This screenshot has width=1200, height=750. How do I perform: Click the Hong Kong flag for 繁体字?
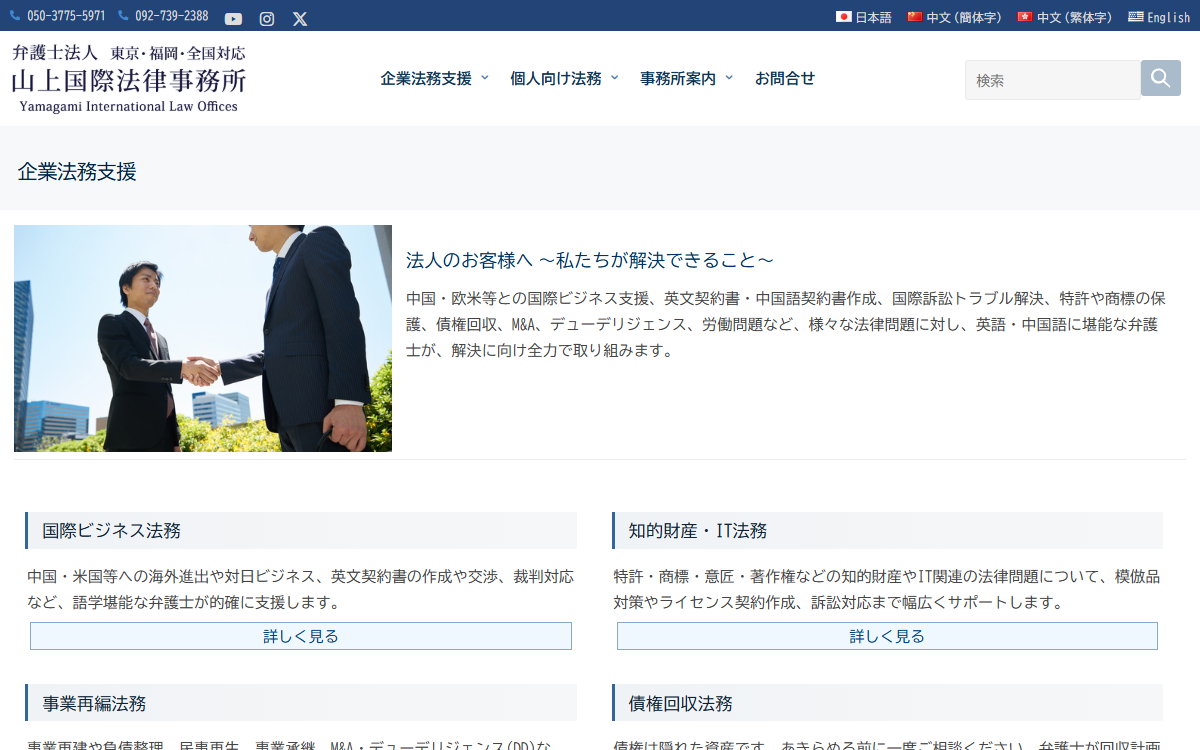1025,17
